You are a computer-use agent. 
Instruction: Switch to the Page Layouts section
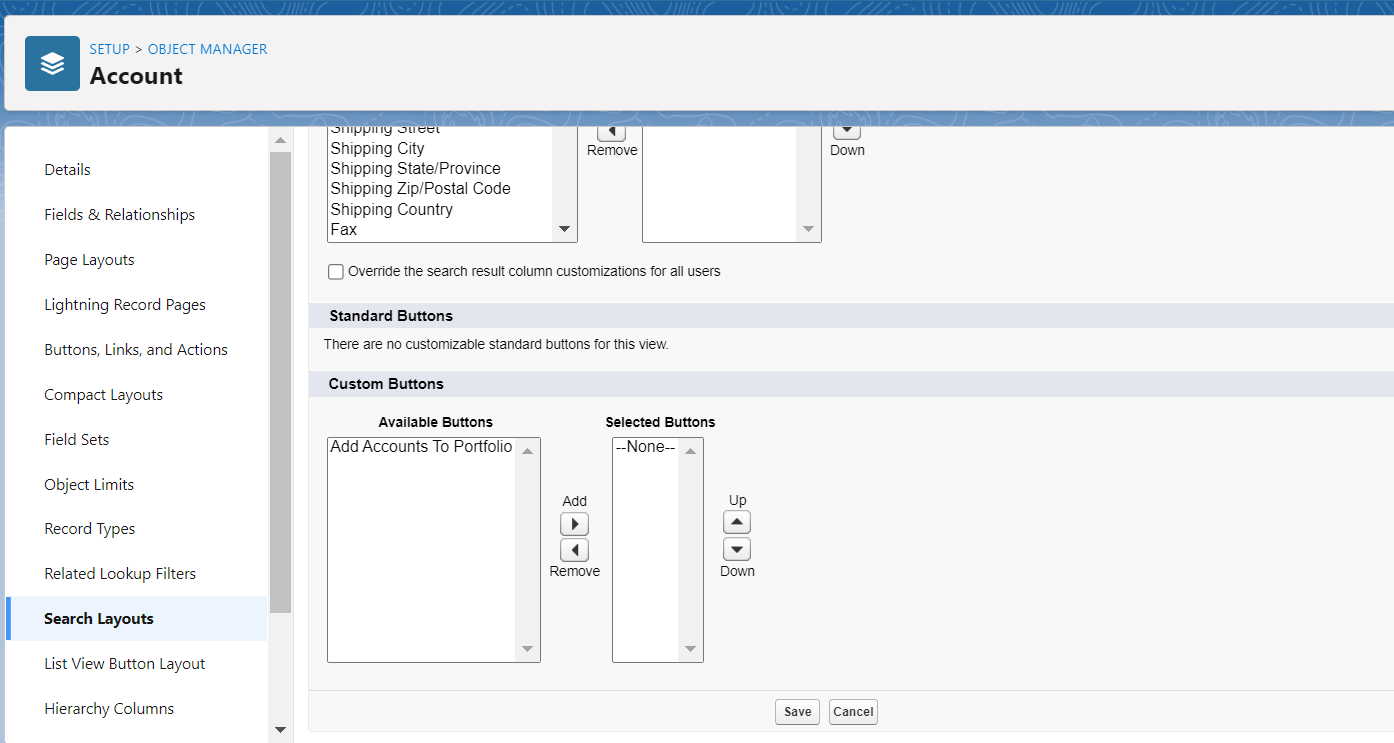89,259
